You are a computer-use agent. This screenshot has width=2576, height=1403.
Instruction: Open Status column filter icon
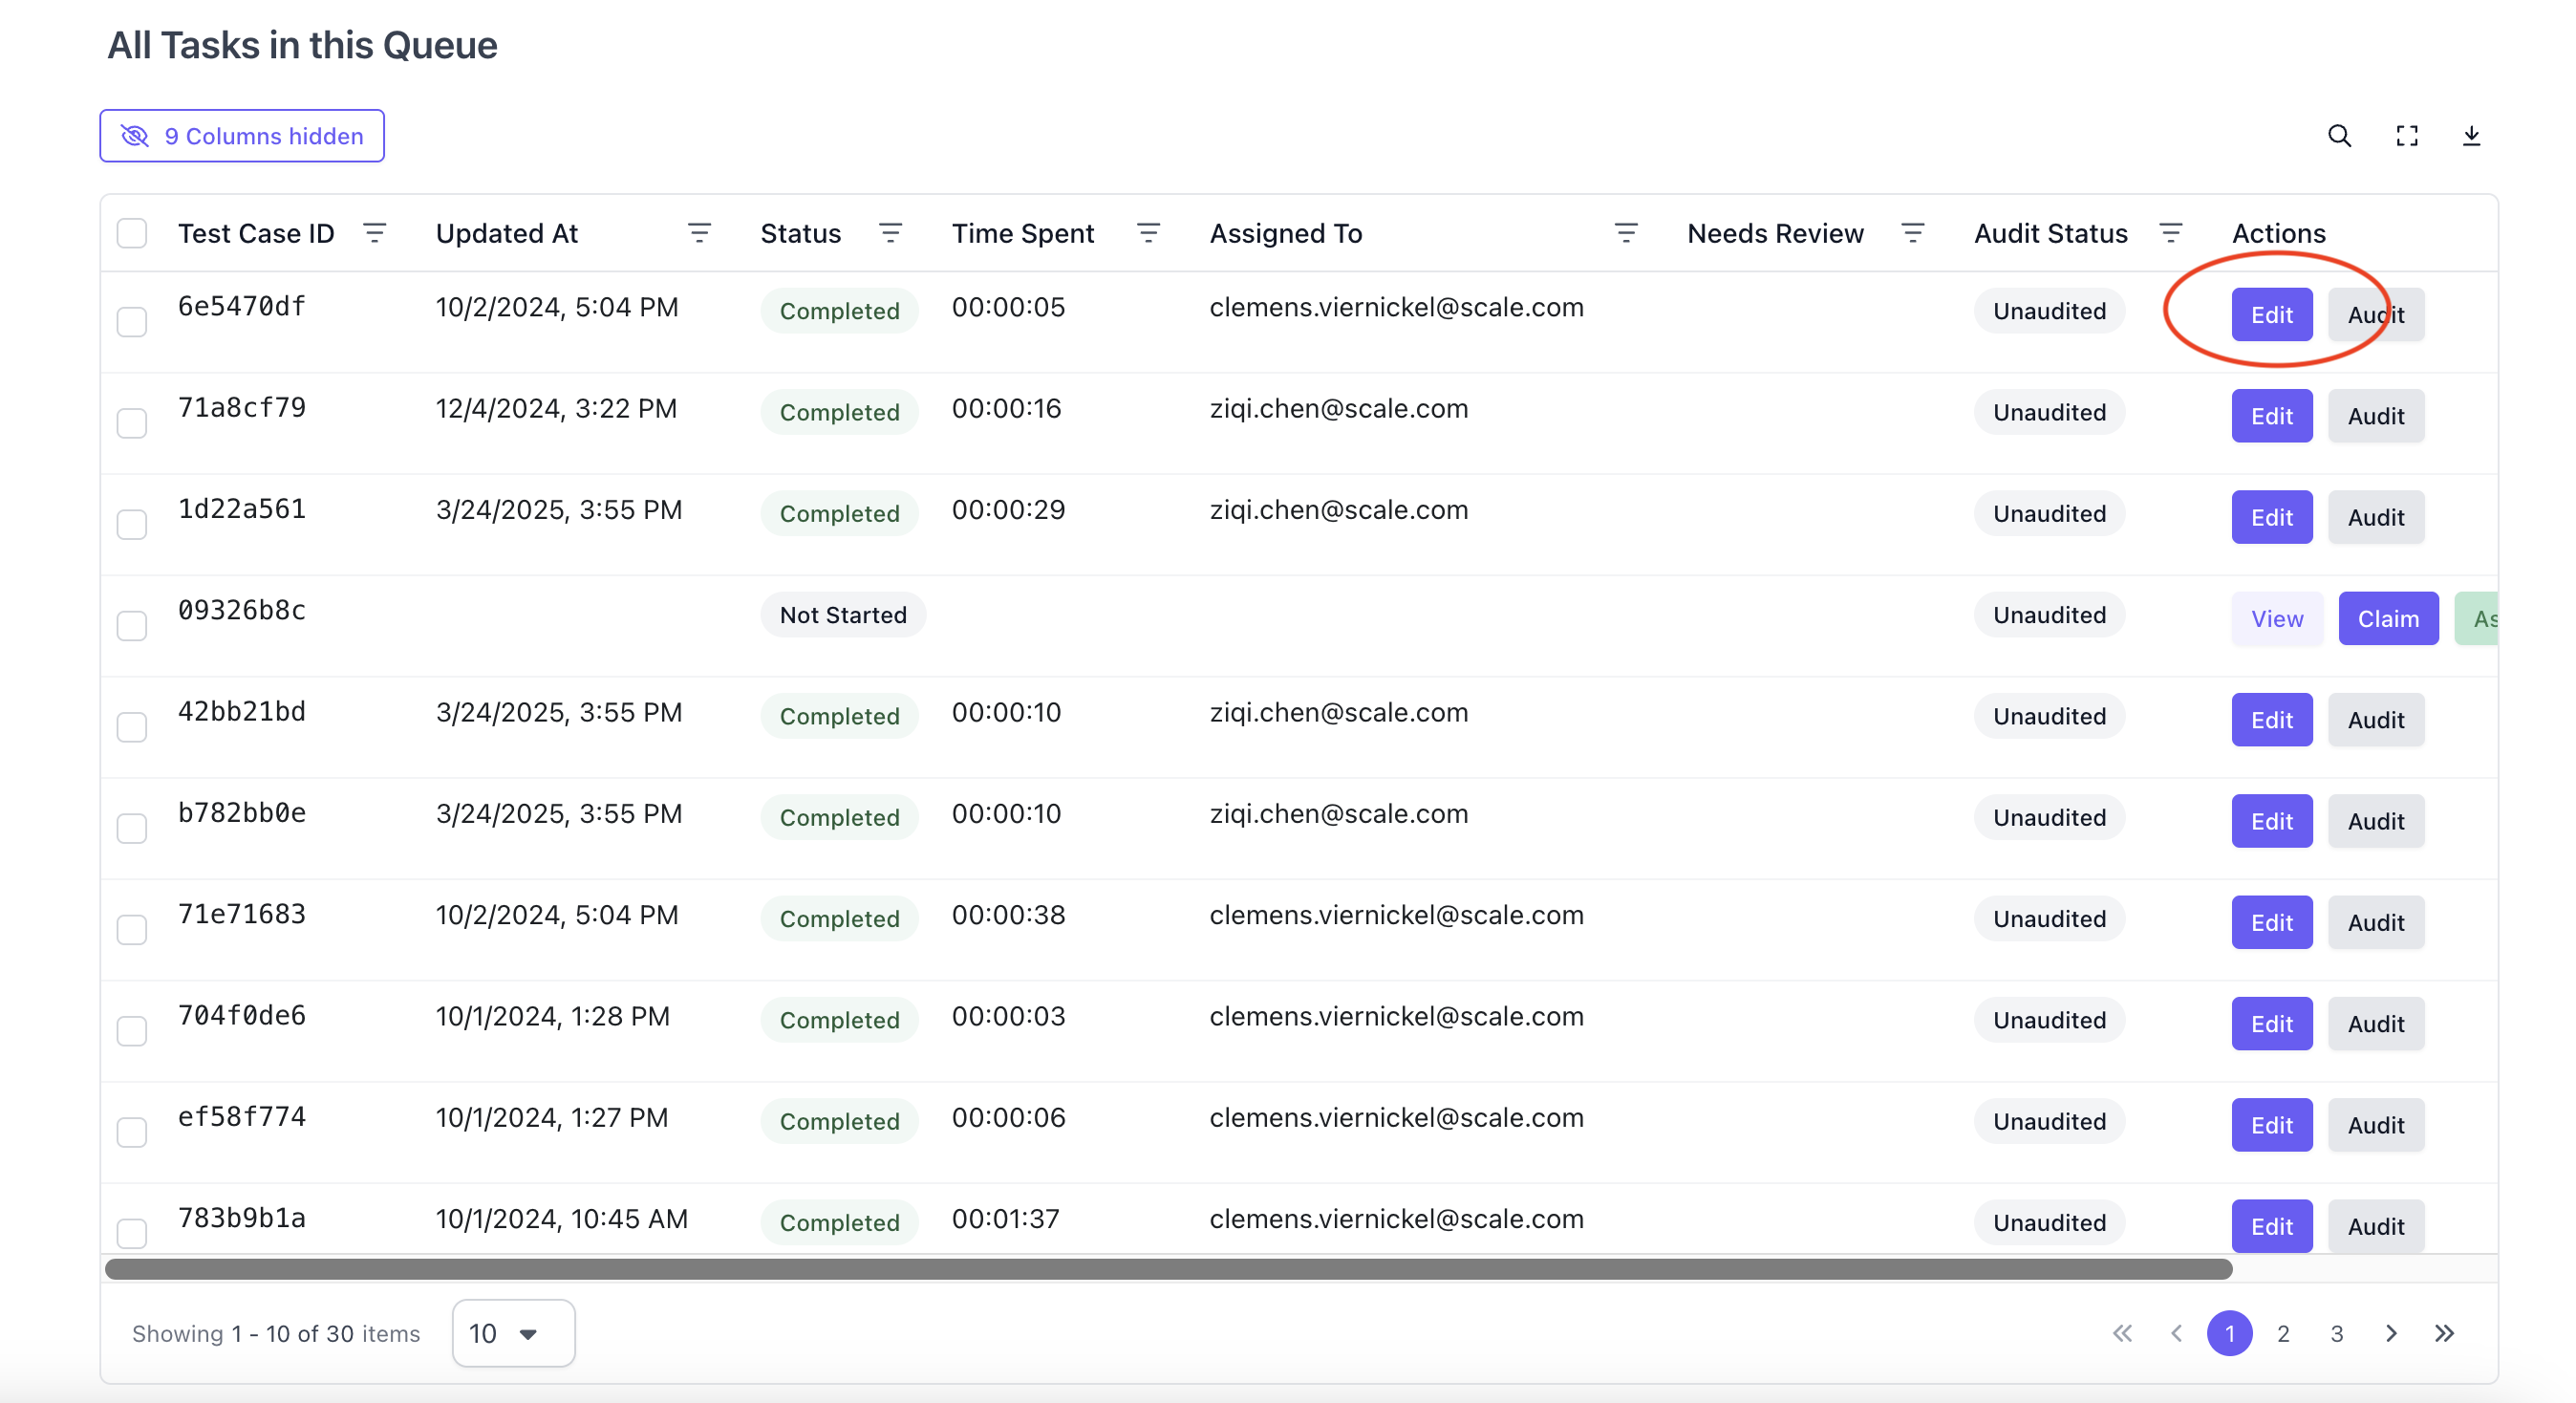click(890, 233)
